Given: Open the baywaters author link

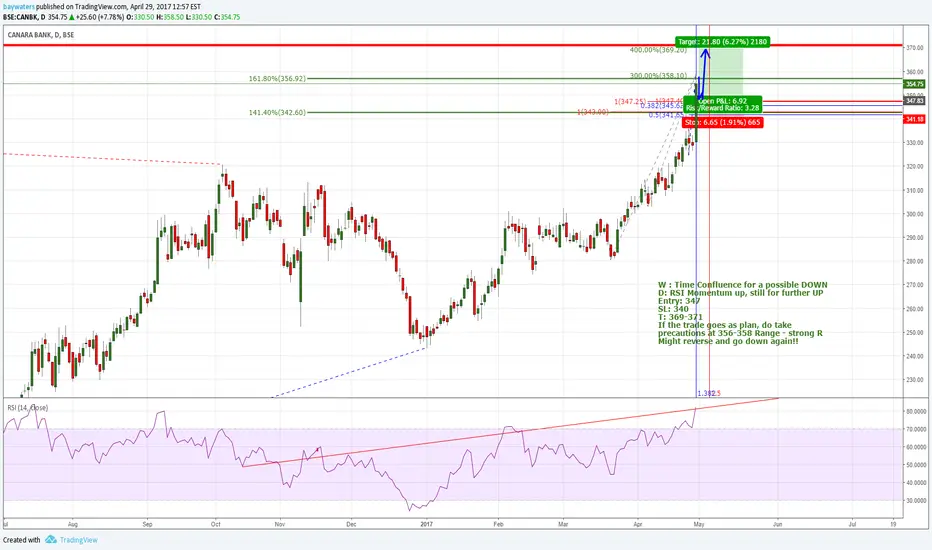Looking at the screenshot, I should 18,7.
